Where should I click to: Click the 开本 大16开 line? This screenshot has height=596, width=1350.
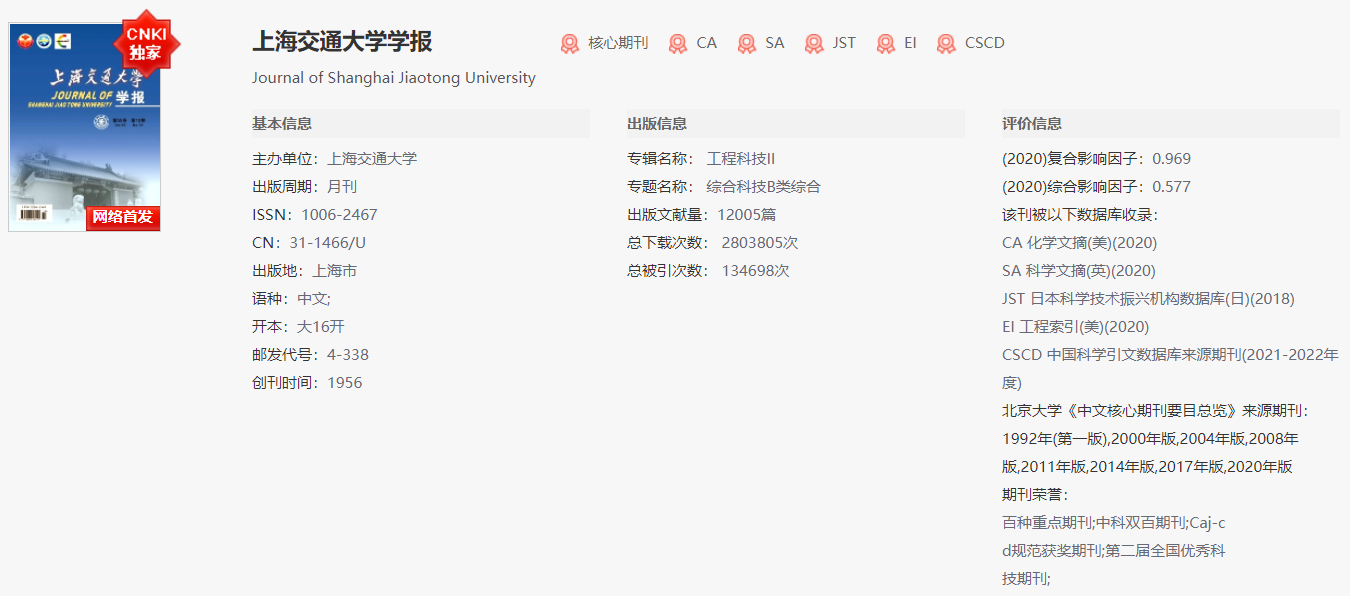coord(298,327)
